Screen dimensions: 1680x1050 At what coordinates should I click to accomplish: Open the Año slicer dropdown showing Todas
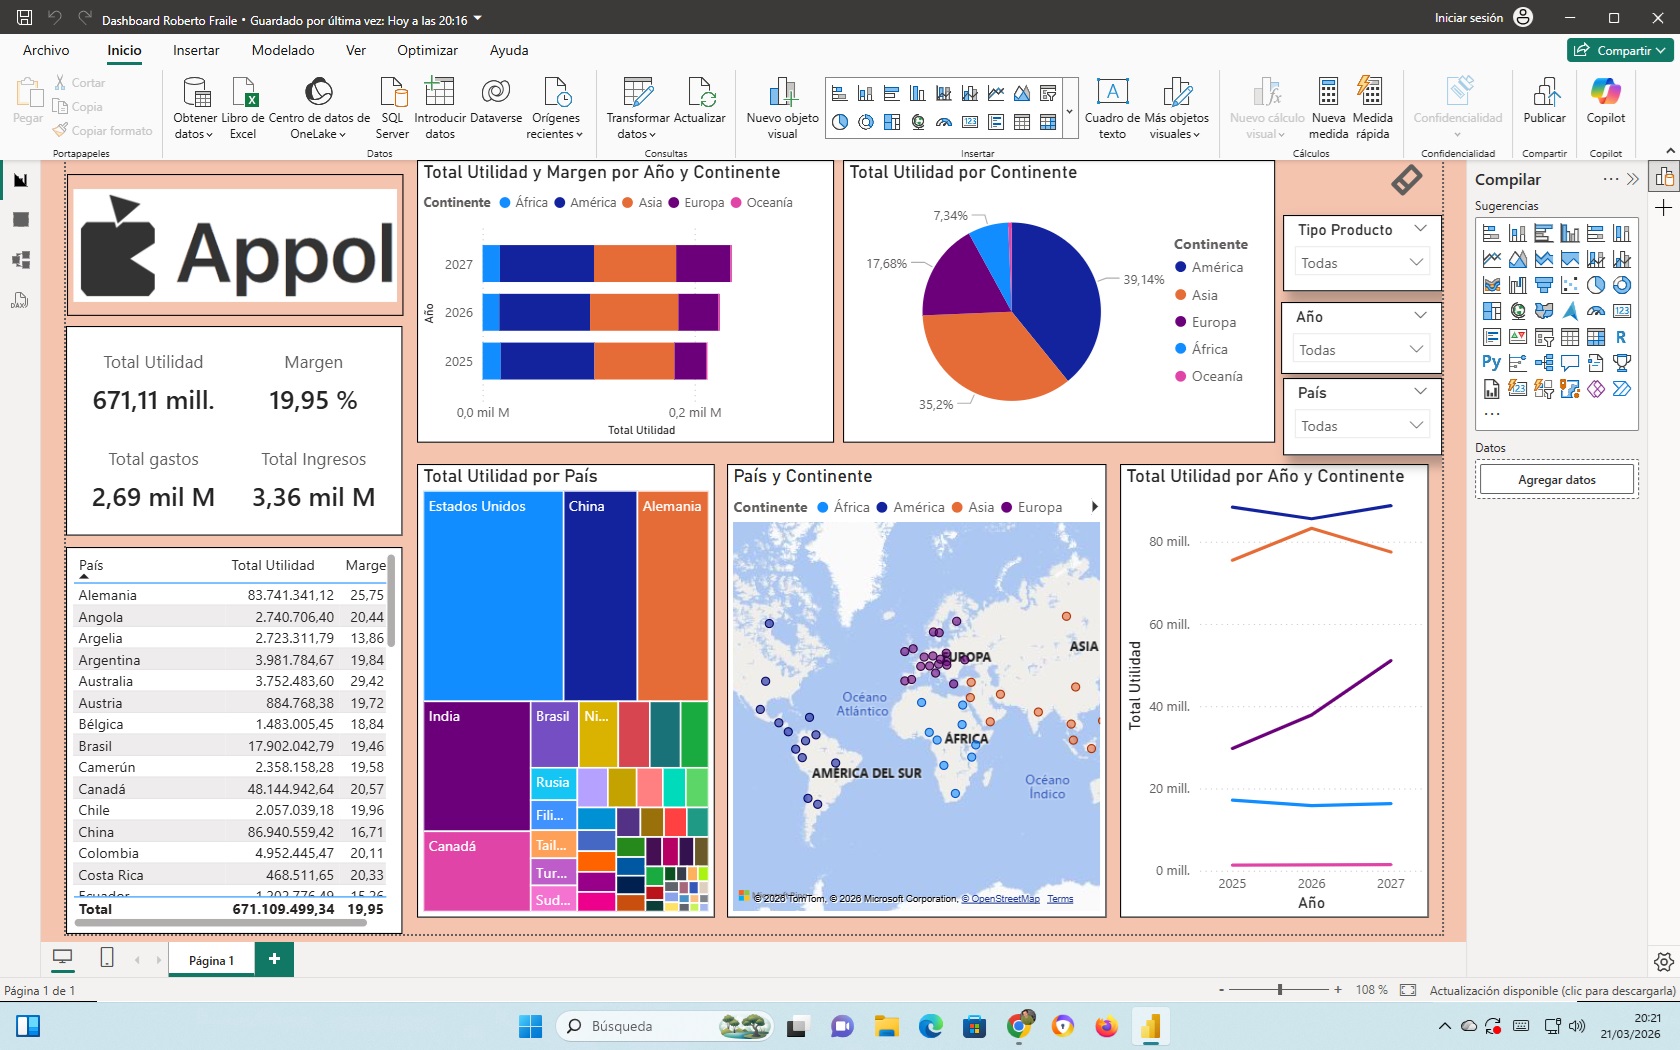click(1416, 349)
